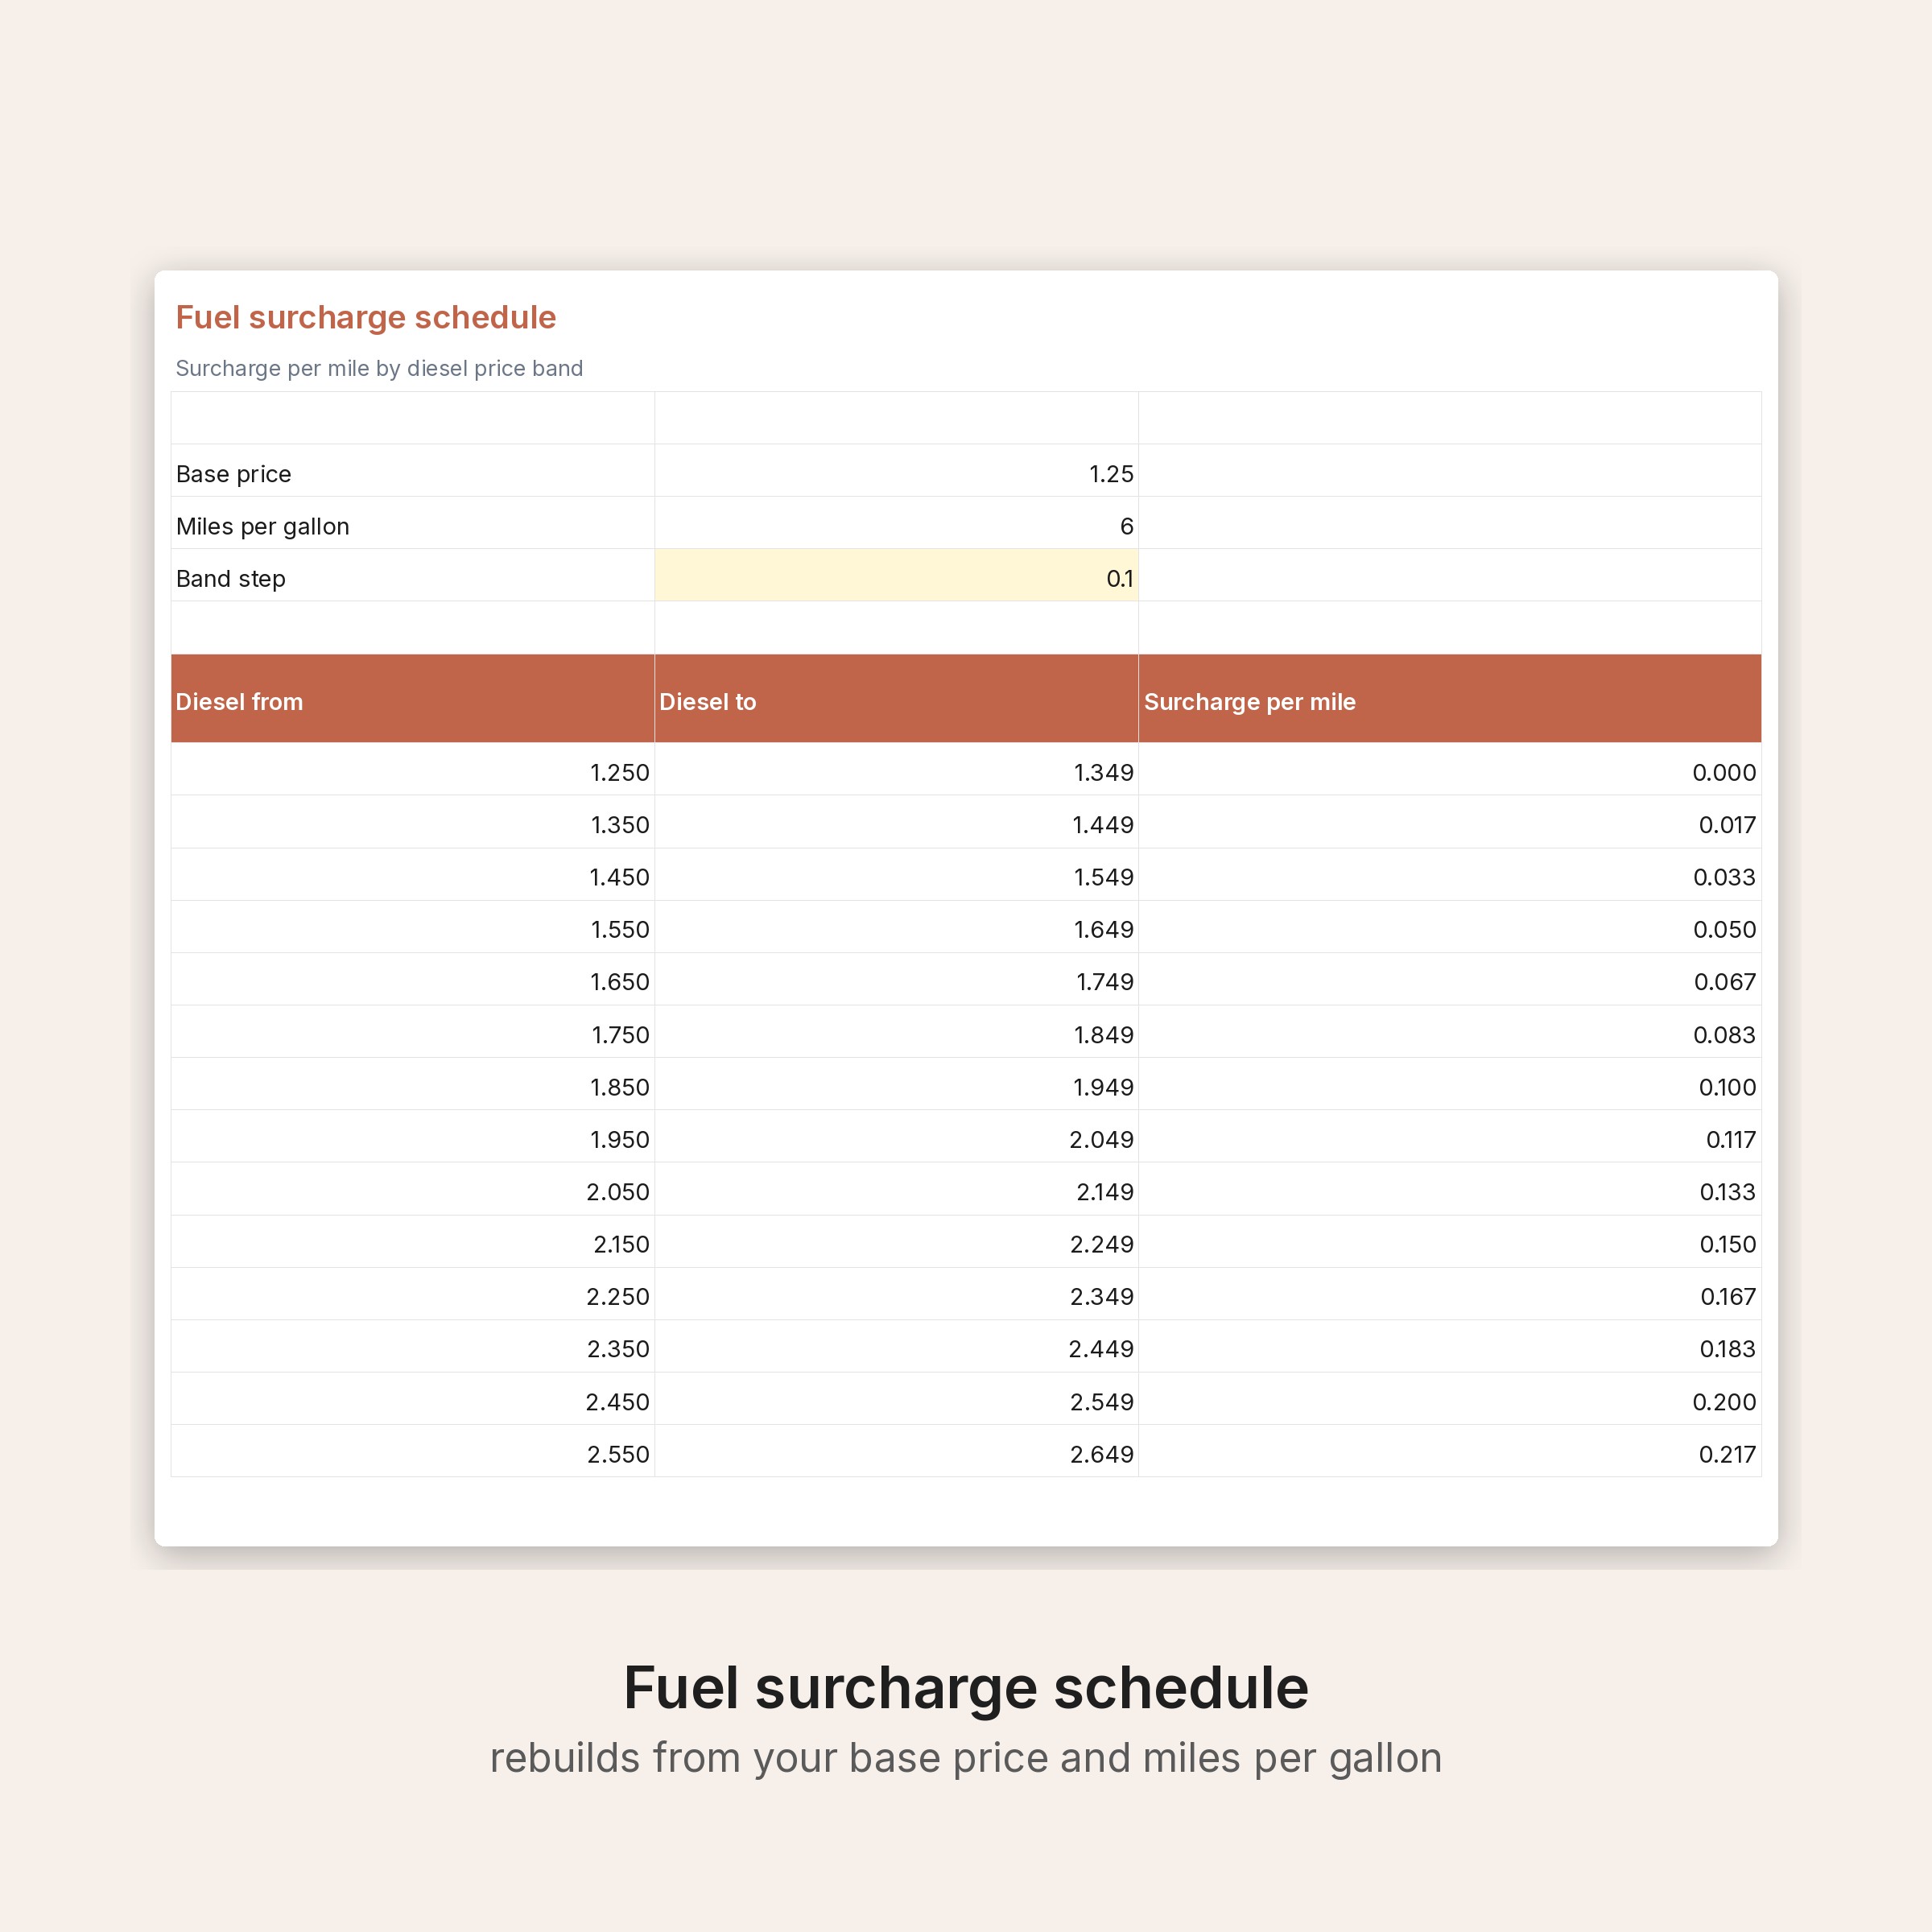Image resolution: width=1932 pixels, height=1932 pixels.
Task: Click the 'Band step' label cell
Action: pos(413,575)
